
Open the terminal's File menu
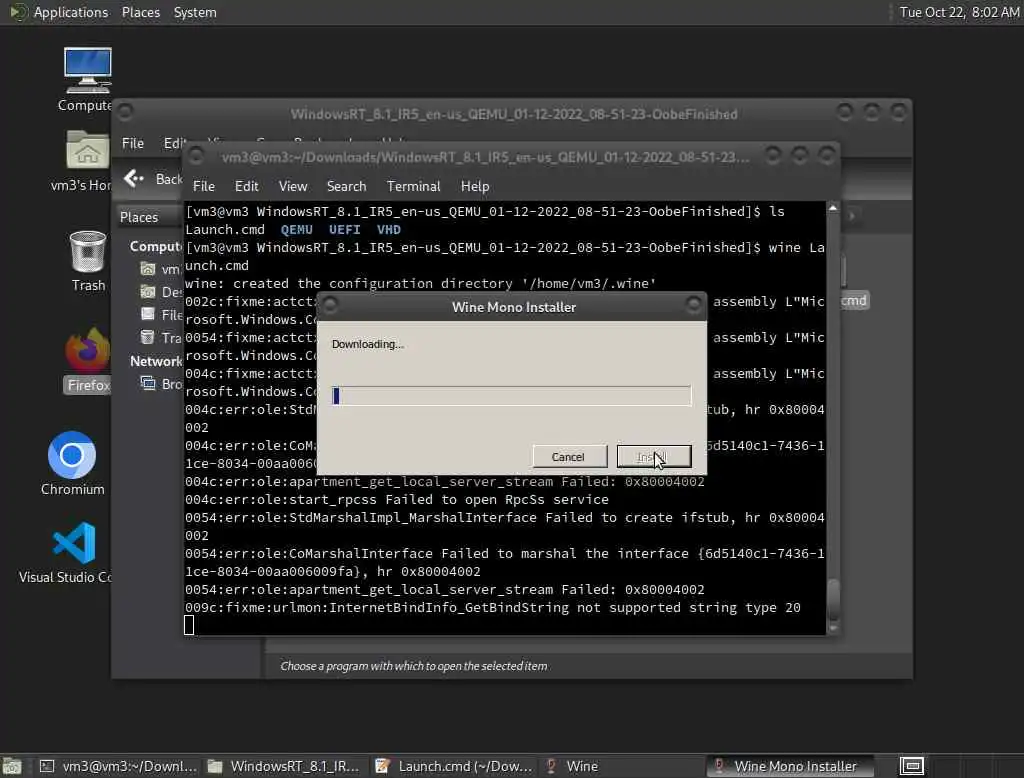pyautogui.click(x=204, y=186)
